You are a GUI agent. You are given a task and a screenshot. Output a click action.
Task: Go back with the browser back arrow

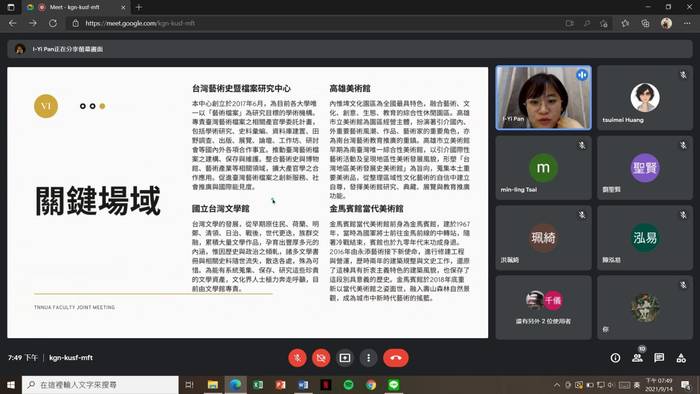[x=12, y=23]
